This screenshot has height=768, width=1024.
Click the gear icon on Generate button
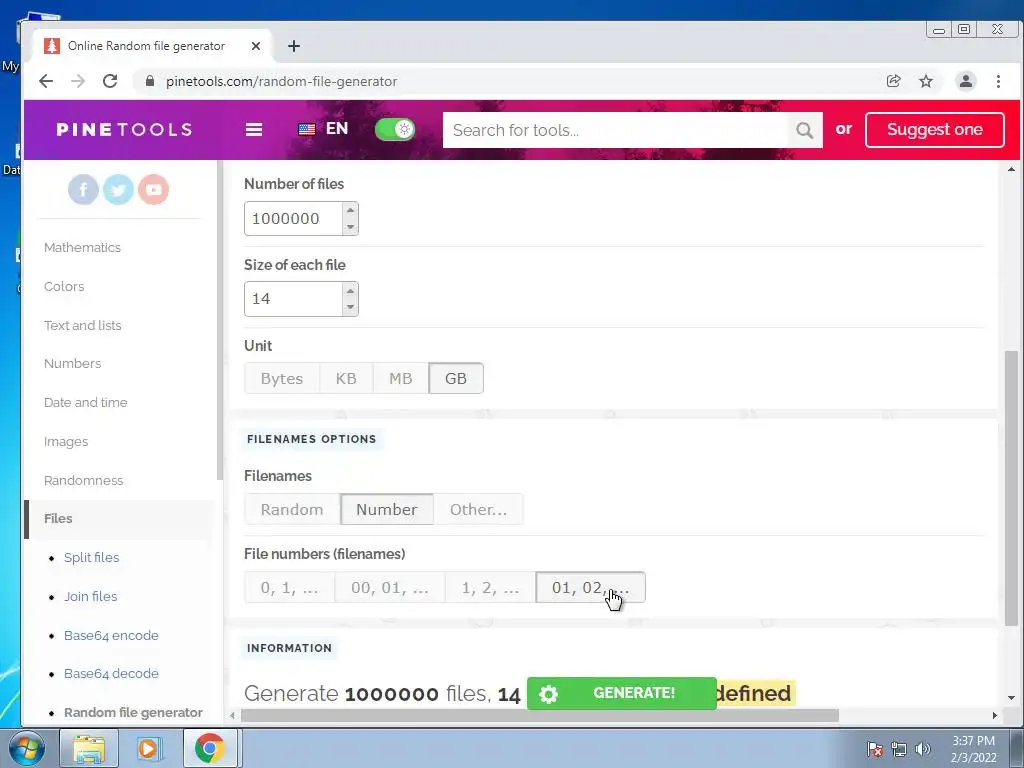point(549,694)
